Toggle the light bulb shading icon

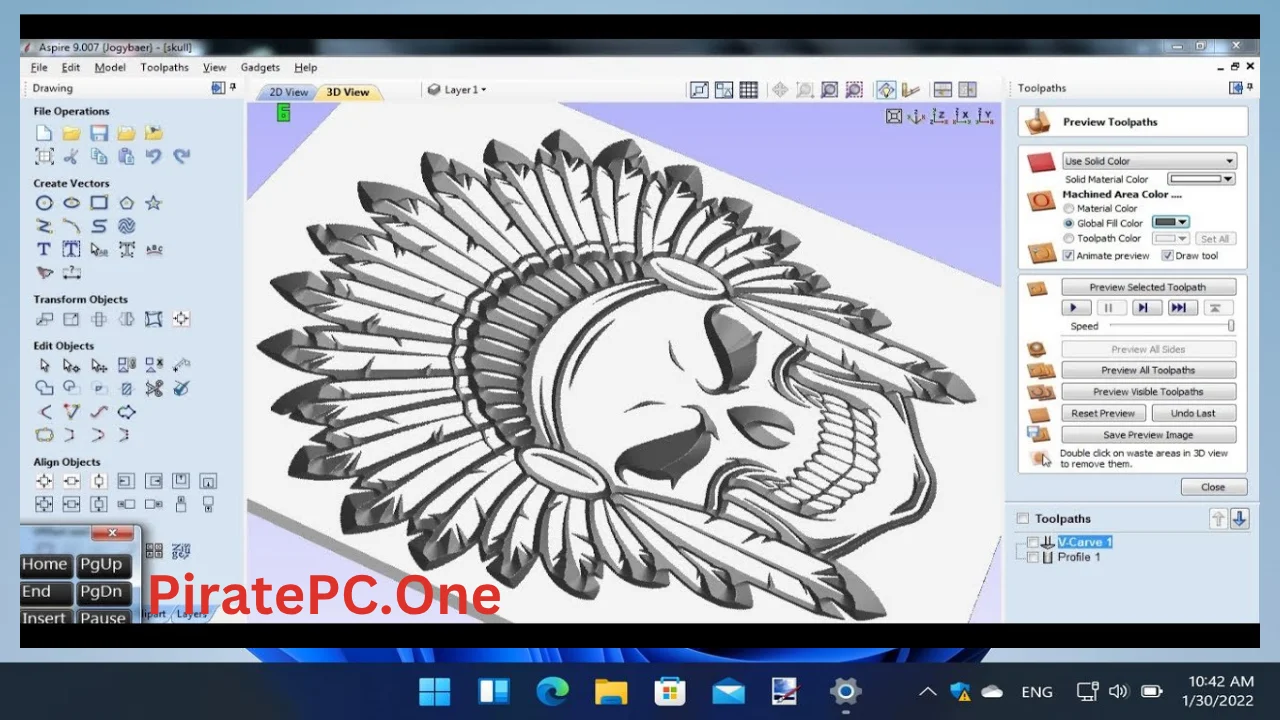pos(886,90)
